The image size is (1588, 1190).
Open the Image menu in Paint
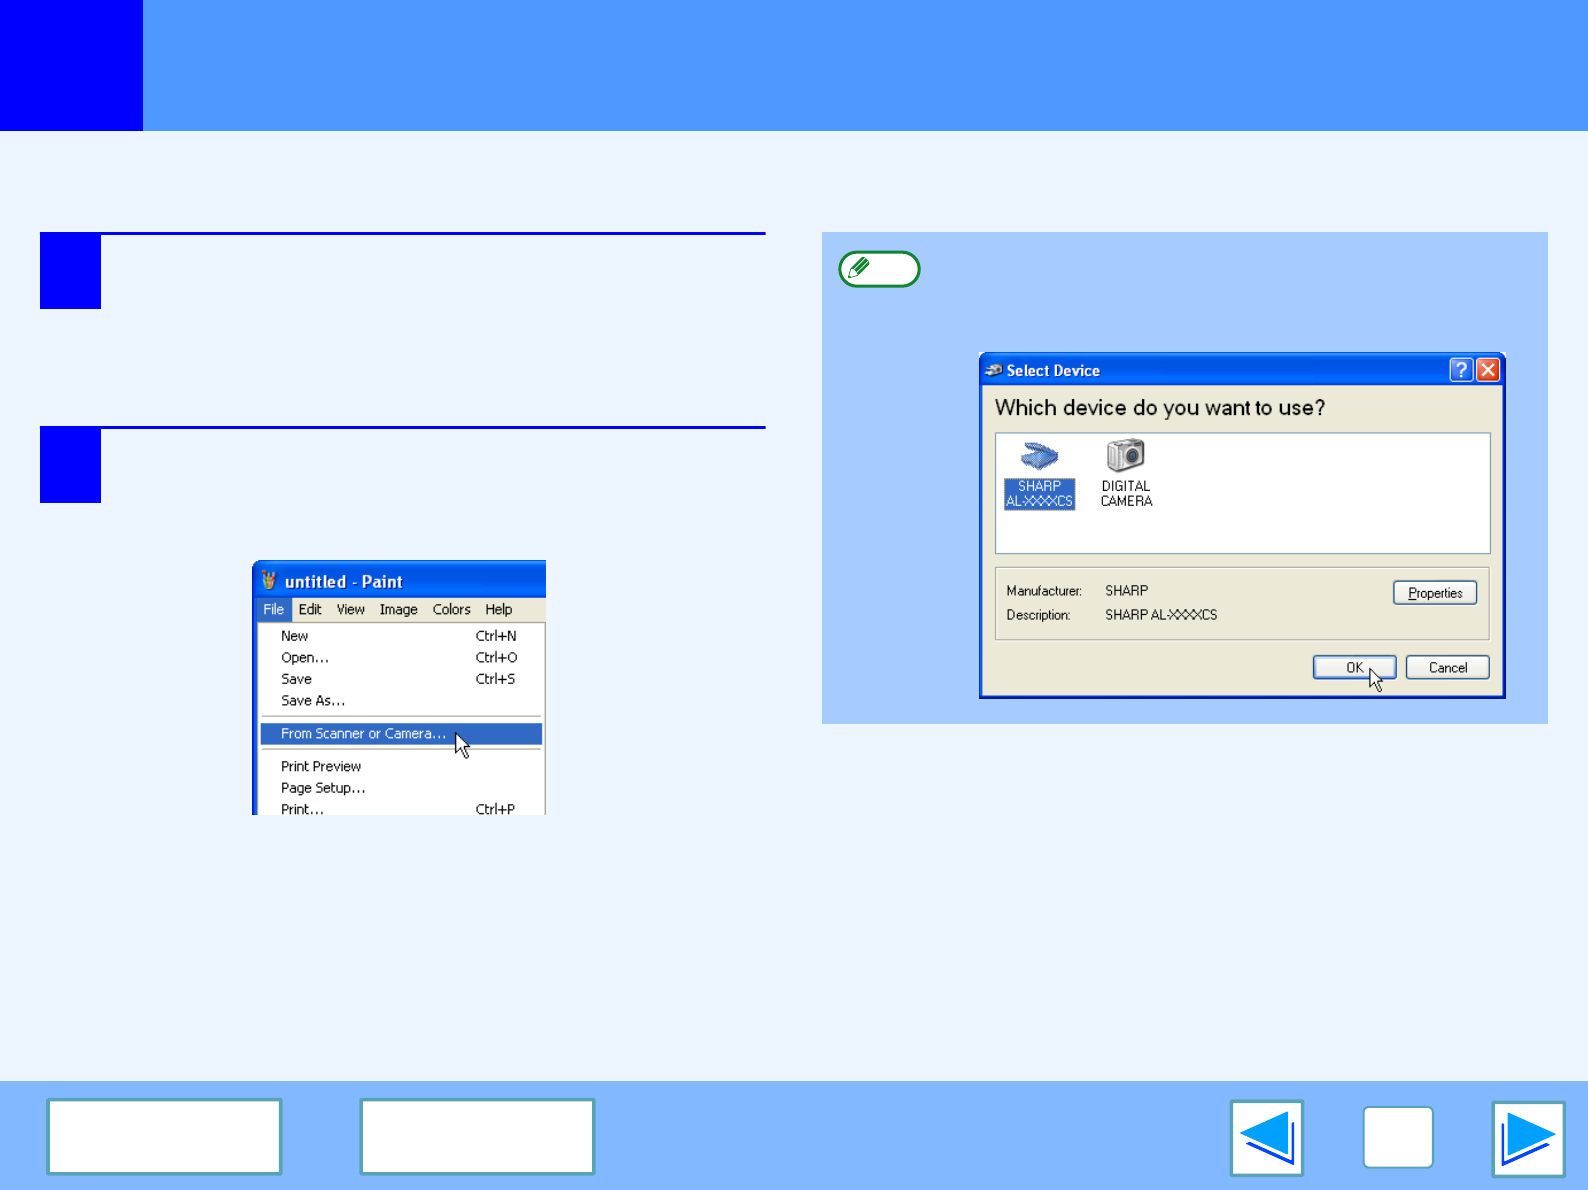[x=398, y=609]
